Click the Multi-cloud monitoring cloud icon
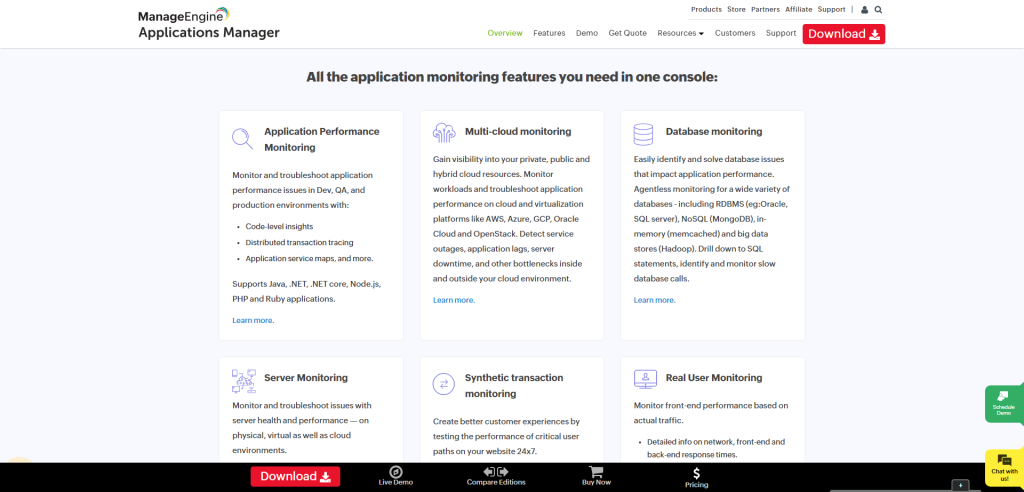The height and width of the screenshot is (492, 1024). click(x=444, y=133)
